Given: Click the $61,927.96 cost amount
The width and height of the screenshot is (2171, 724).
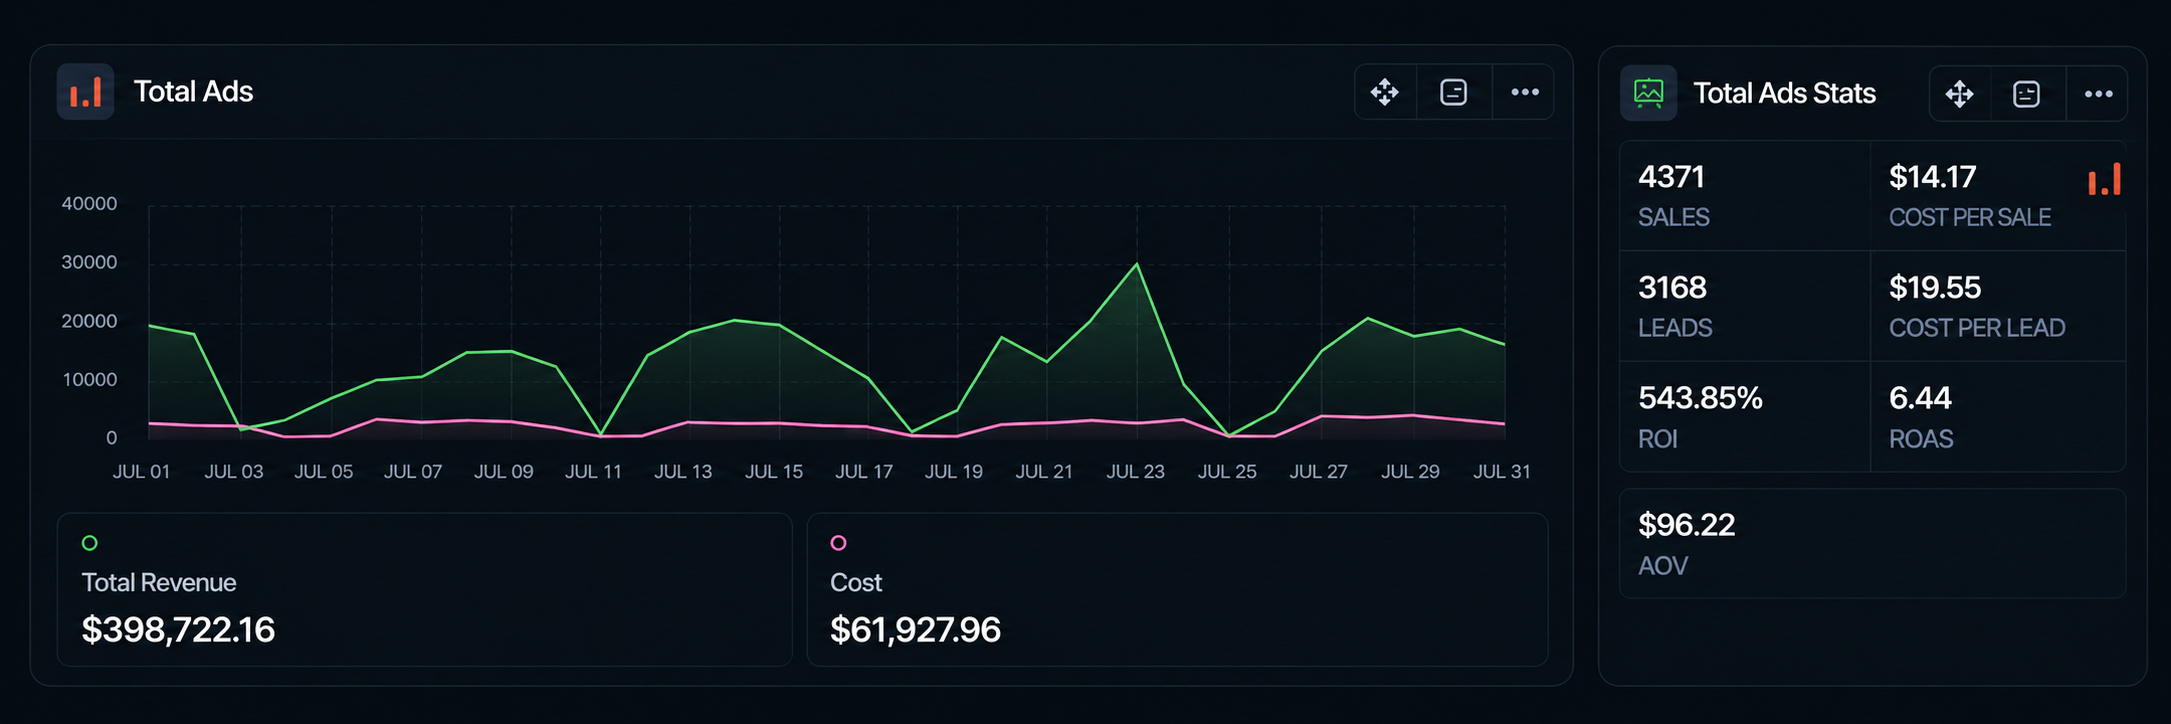Looking at the screenshot, I should pos(915,629).
